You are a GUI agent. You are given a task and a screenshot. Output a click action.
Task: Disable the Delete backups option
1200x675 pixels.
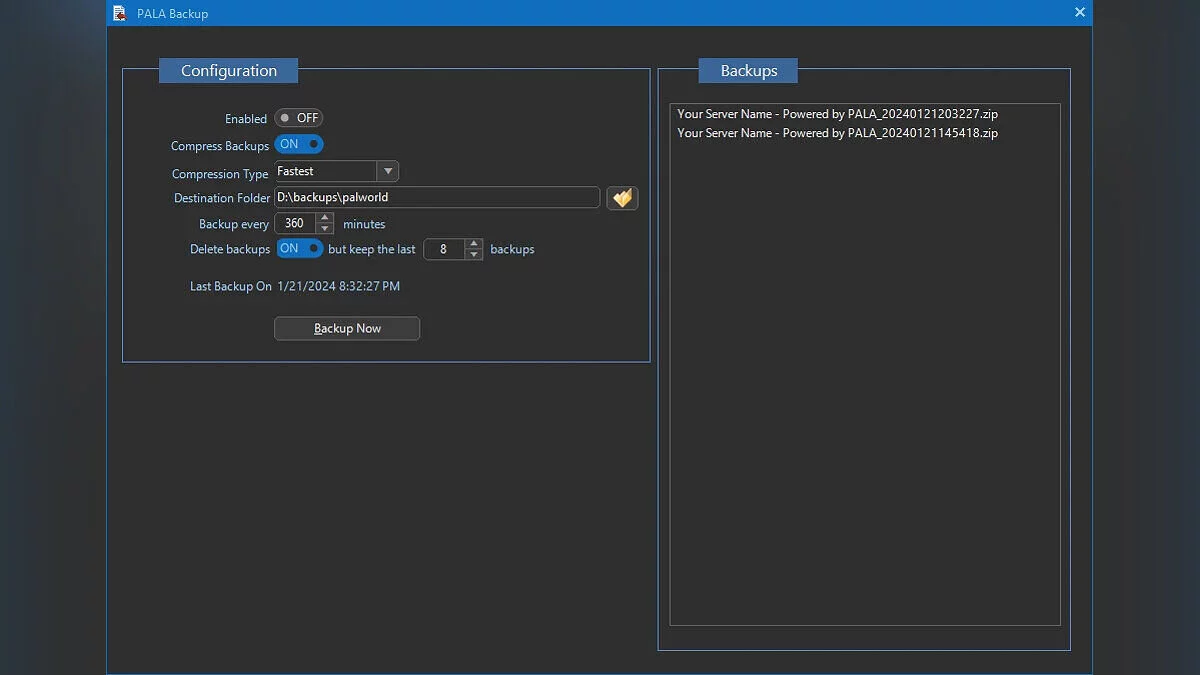(x=300, y=249)
